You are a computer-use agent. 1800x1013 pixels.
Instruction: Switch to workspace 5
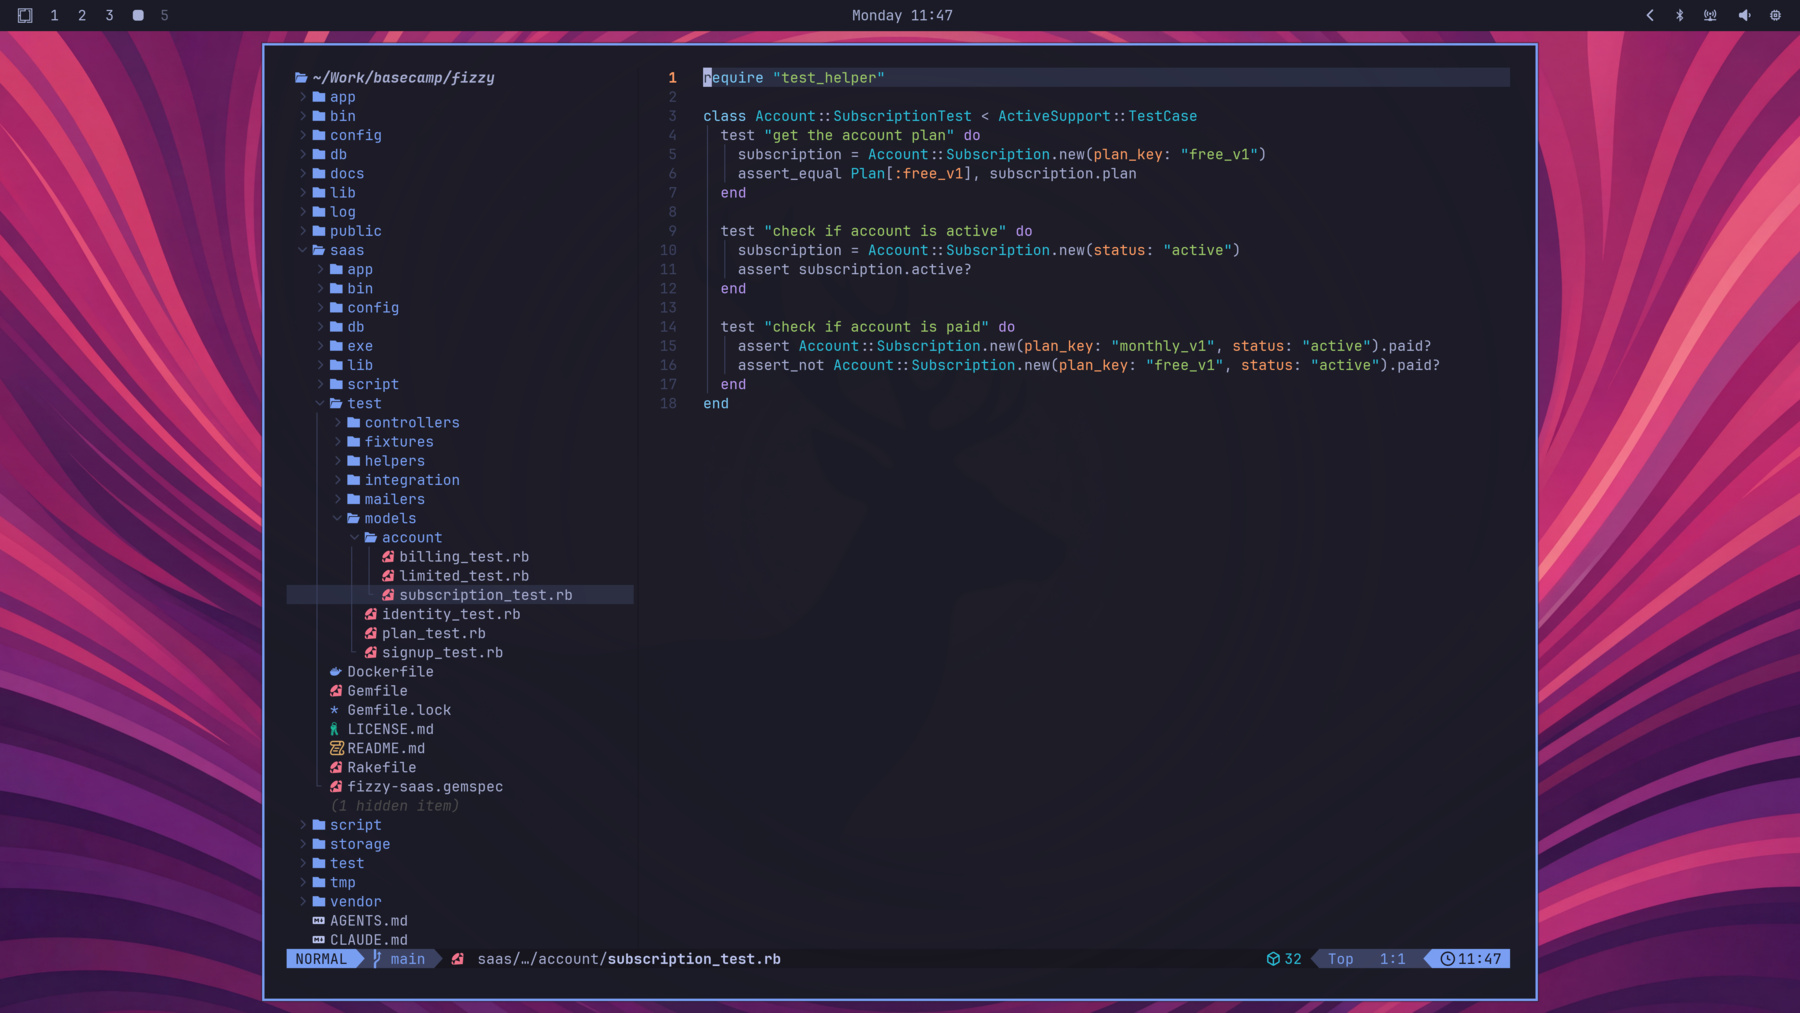point(165,15)
